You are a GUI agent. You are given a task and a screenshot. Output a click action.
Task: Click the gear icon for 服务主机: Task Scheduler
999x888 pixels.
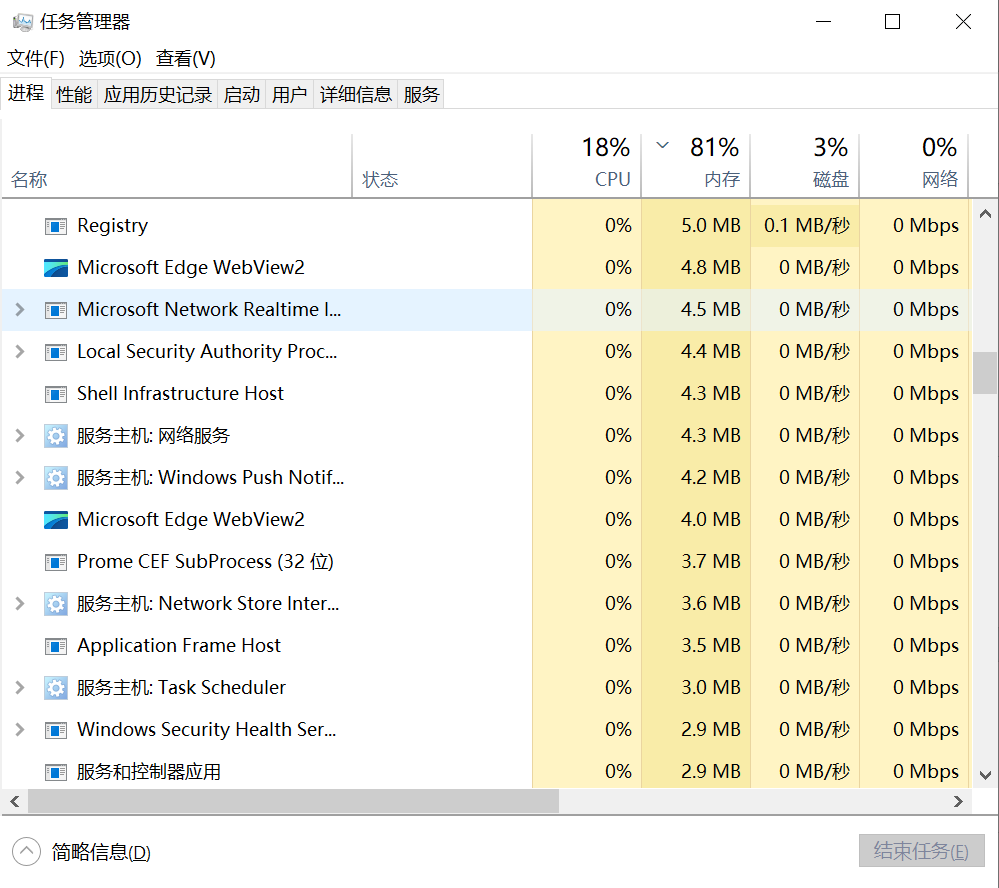[55, 689]
